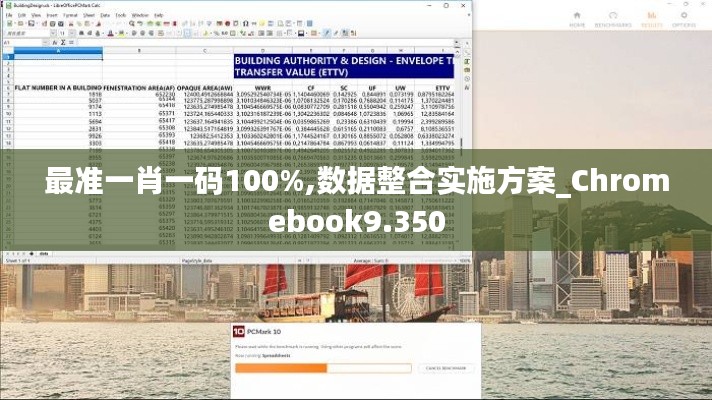Screen dimensions: 712x400
Task: Open the File menu in Calc
Action: coord(8,15)
